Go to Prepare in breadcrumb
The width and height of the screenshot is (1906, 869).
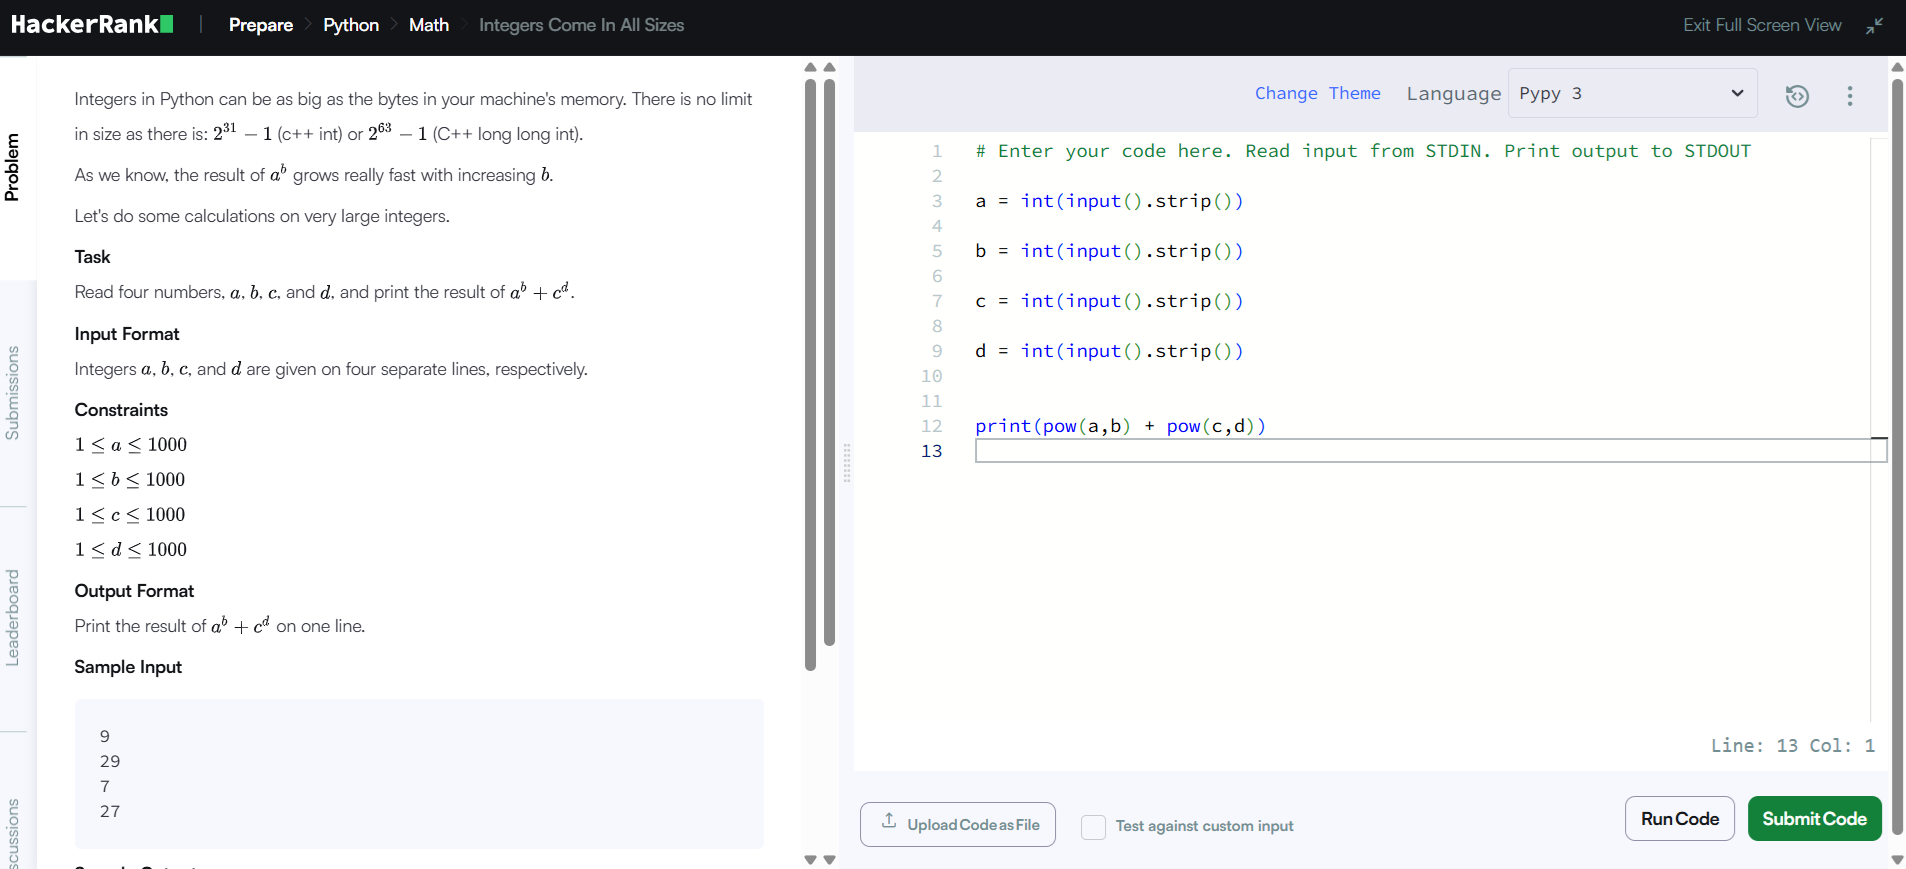(261, 25)
